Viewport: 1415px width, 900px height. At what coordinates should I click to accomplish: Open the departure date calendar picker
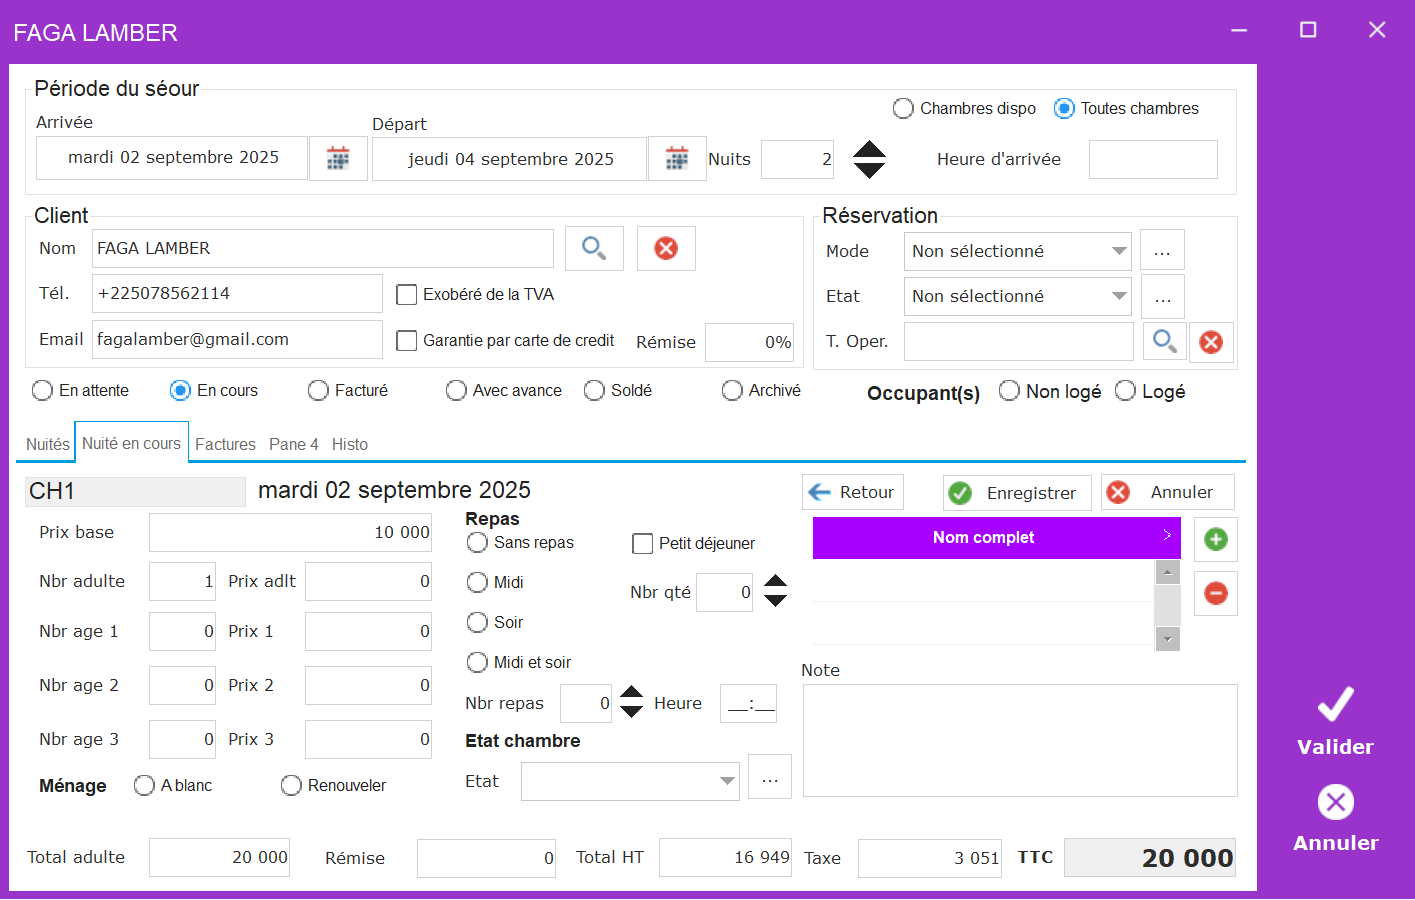pyautogui.click(x=677, y=158)
